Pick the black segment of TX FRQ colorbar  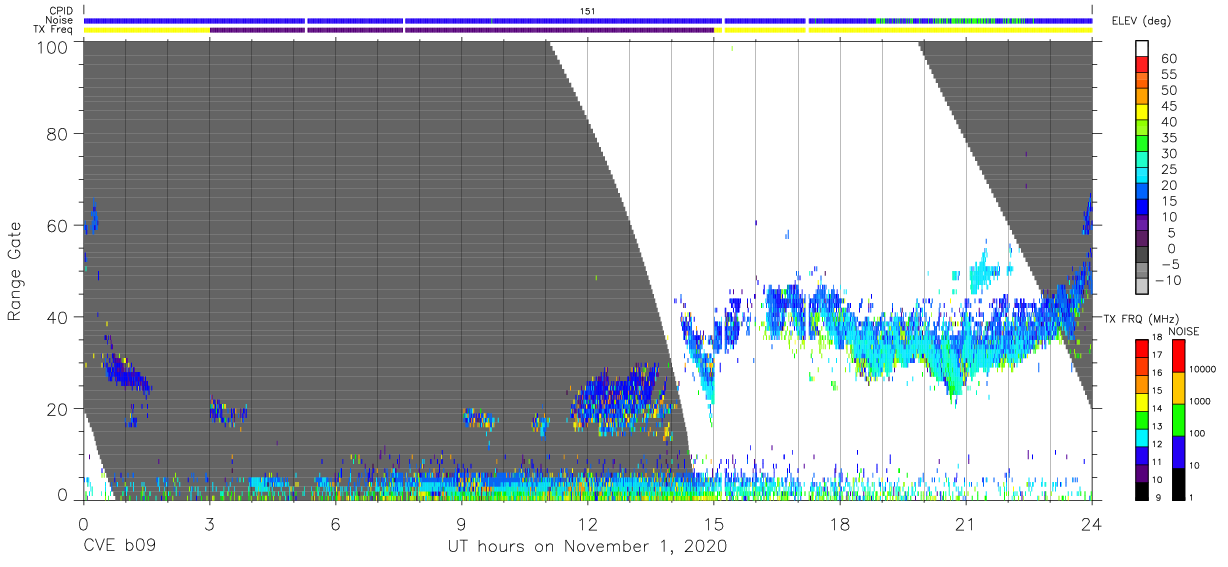click(1142, 489)
